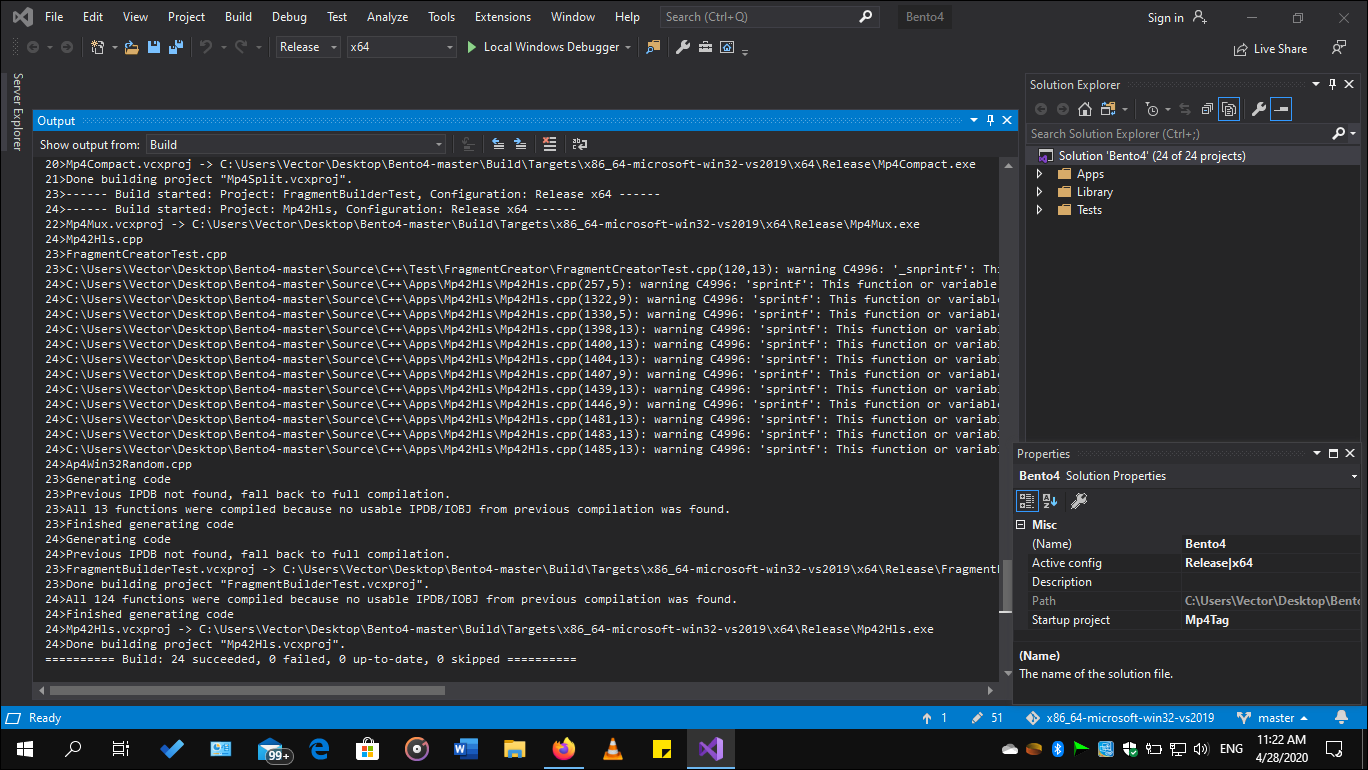The height and width of the screenshot is (770, 1368).
Task: Switch views icon in Solution Explorer
Action: (1108, 109)
